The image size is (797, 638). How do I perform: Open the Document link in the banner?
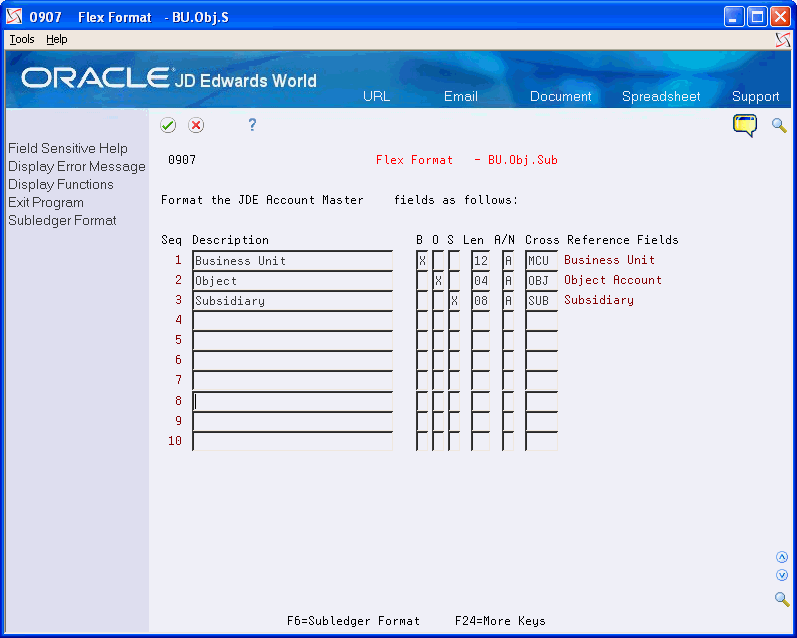click(560, 97)
